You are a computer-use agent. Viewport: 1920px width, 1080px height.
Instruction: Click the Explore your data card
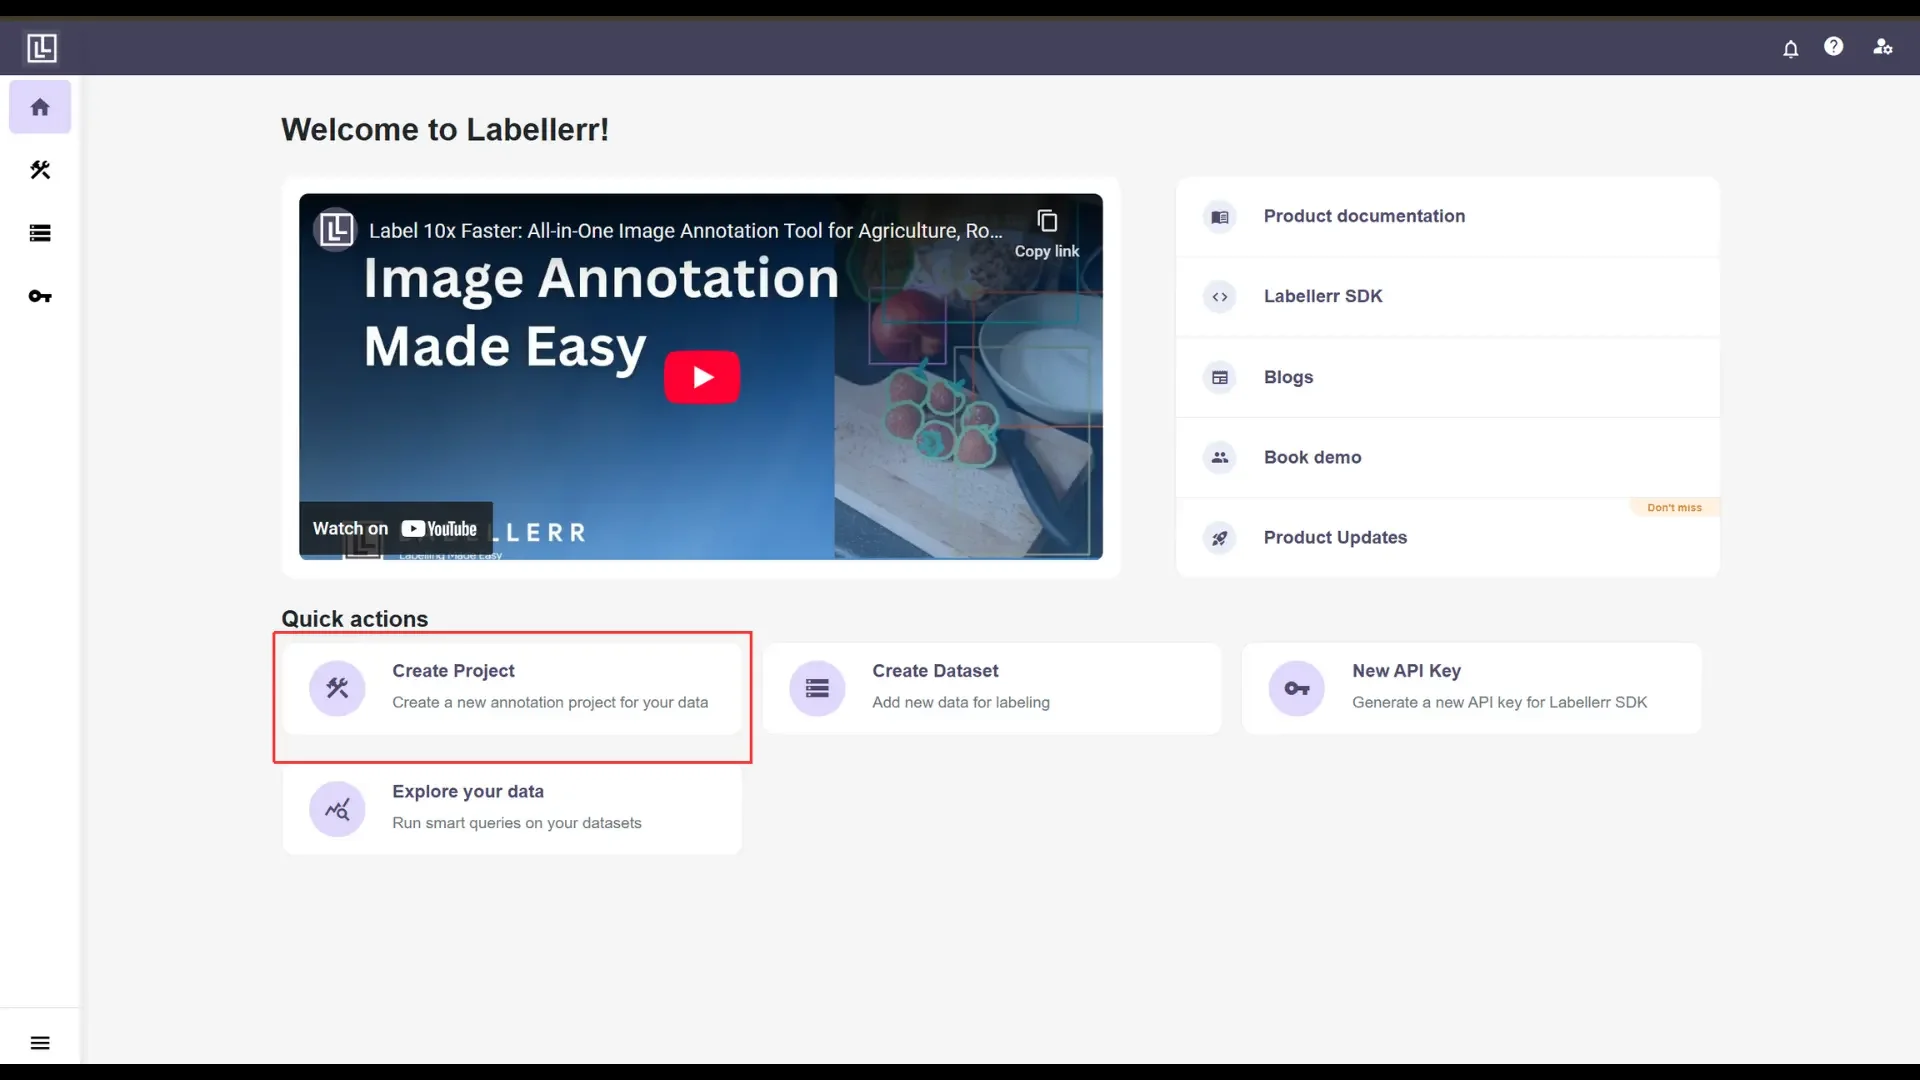tap(512, 808)
